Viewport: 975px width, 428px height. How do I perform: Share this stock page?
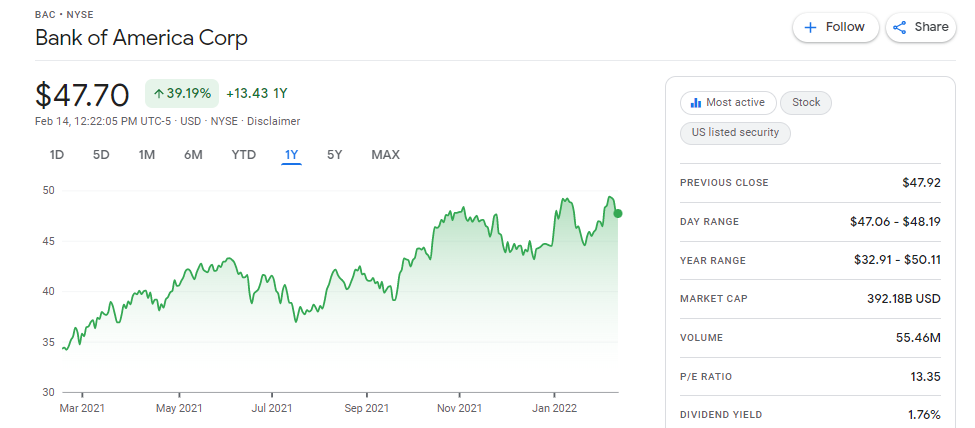920,27
